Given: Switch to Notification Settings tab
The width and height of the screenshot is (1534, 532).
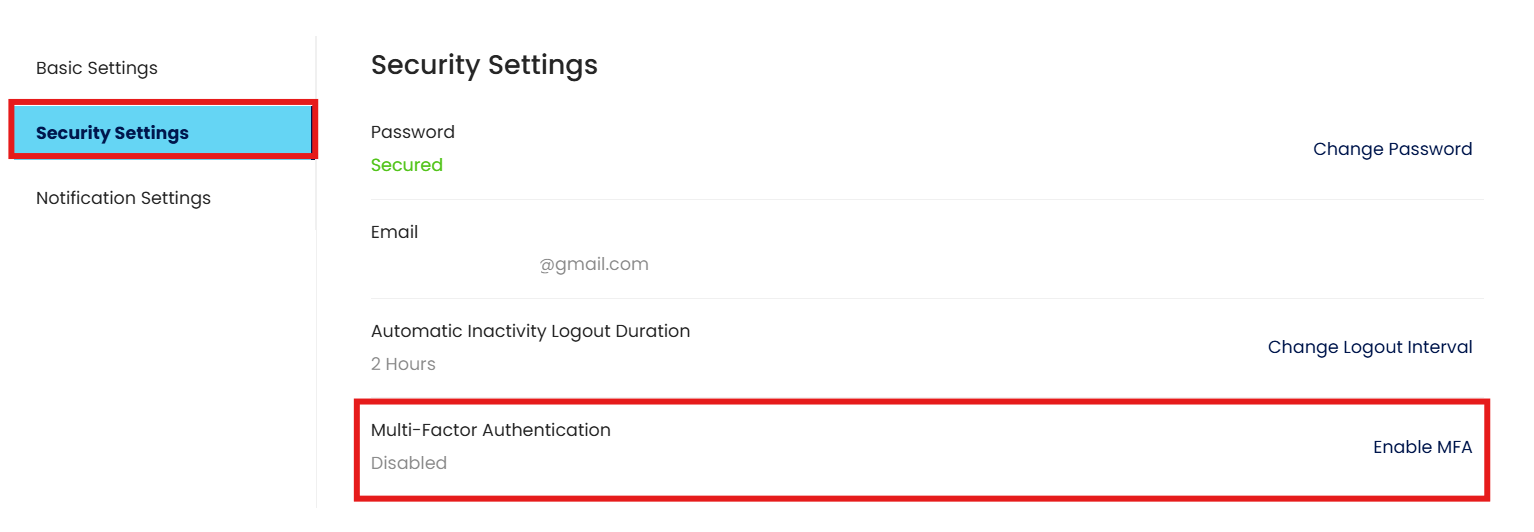Looking at the screenshot, I should coord(123,198).
